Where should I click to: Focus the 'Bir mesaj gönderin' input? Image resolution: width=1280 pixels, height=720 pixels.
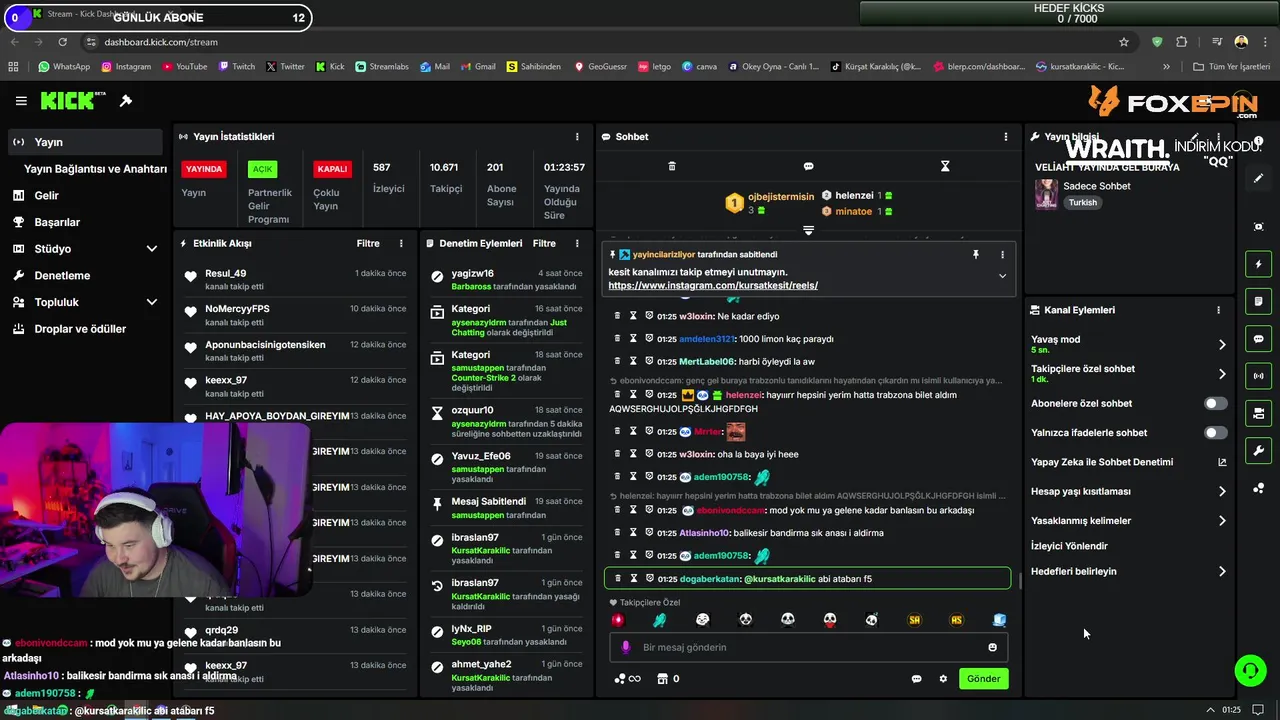[x=810, y=647]
